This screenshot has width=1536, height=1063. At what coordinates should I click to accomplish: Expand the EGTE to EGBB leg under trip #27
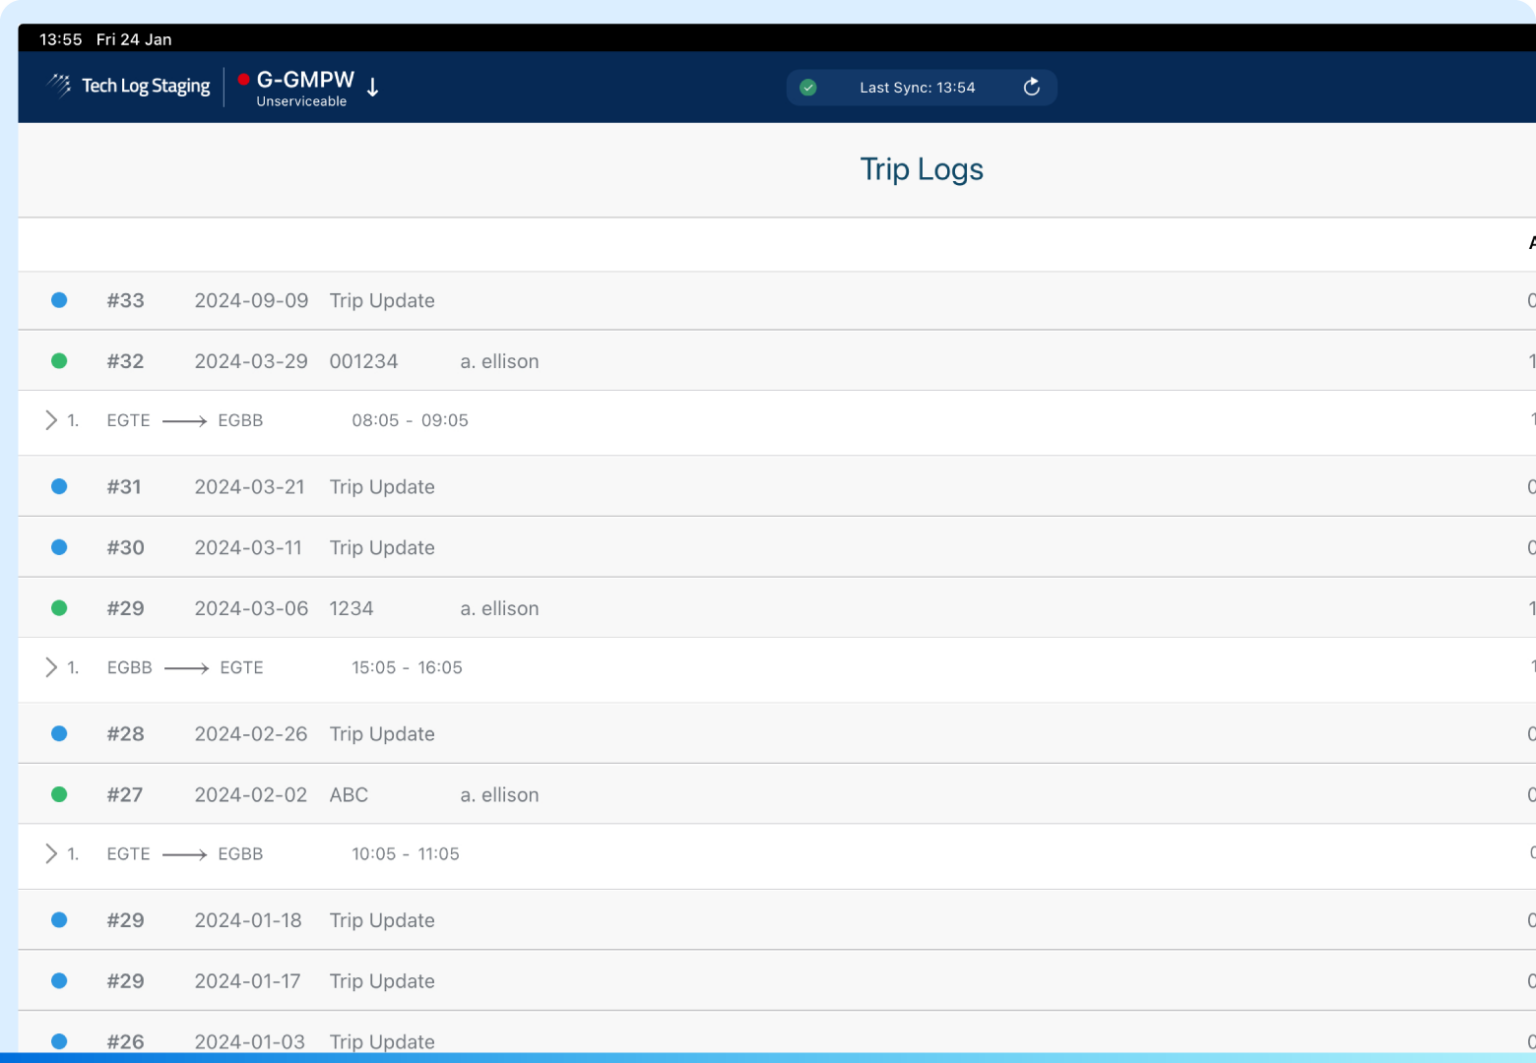(x=51, y=853)
